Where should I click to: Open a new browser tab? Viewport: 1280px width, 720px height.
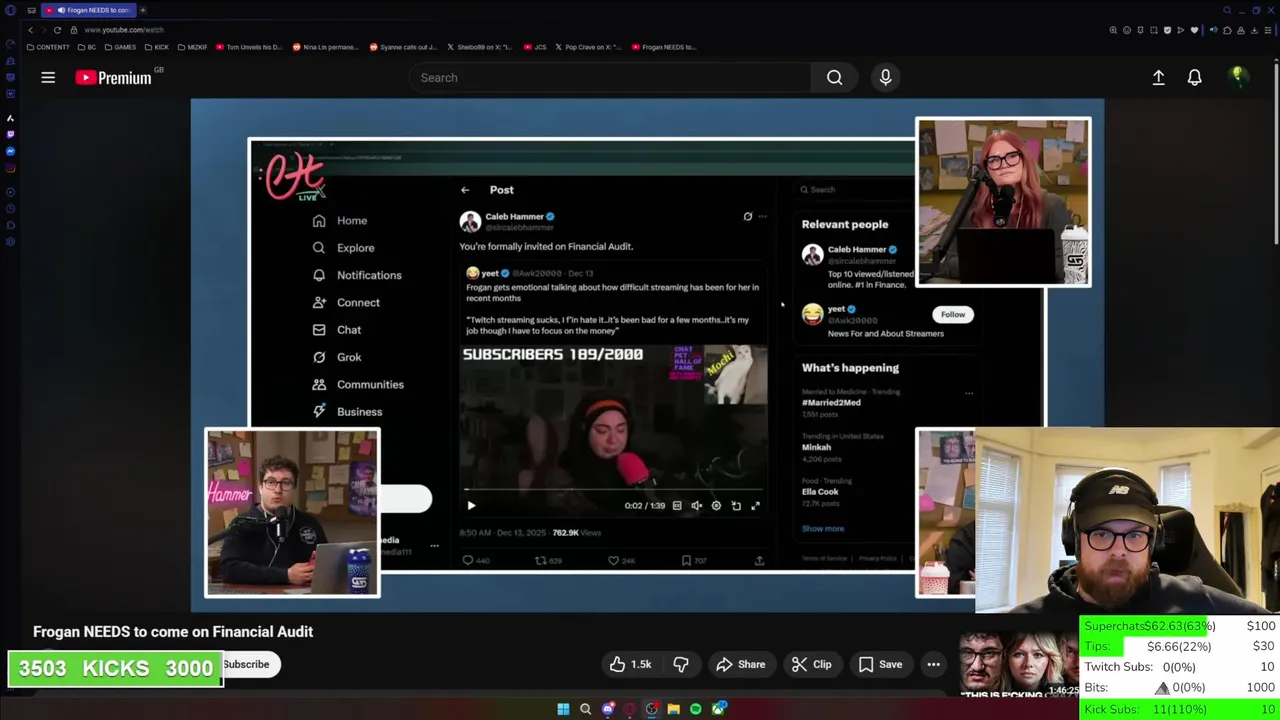pos(142,10)
